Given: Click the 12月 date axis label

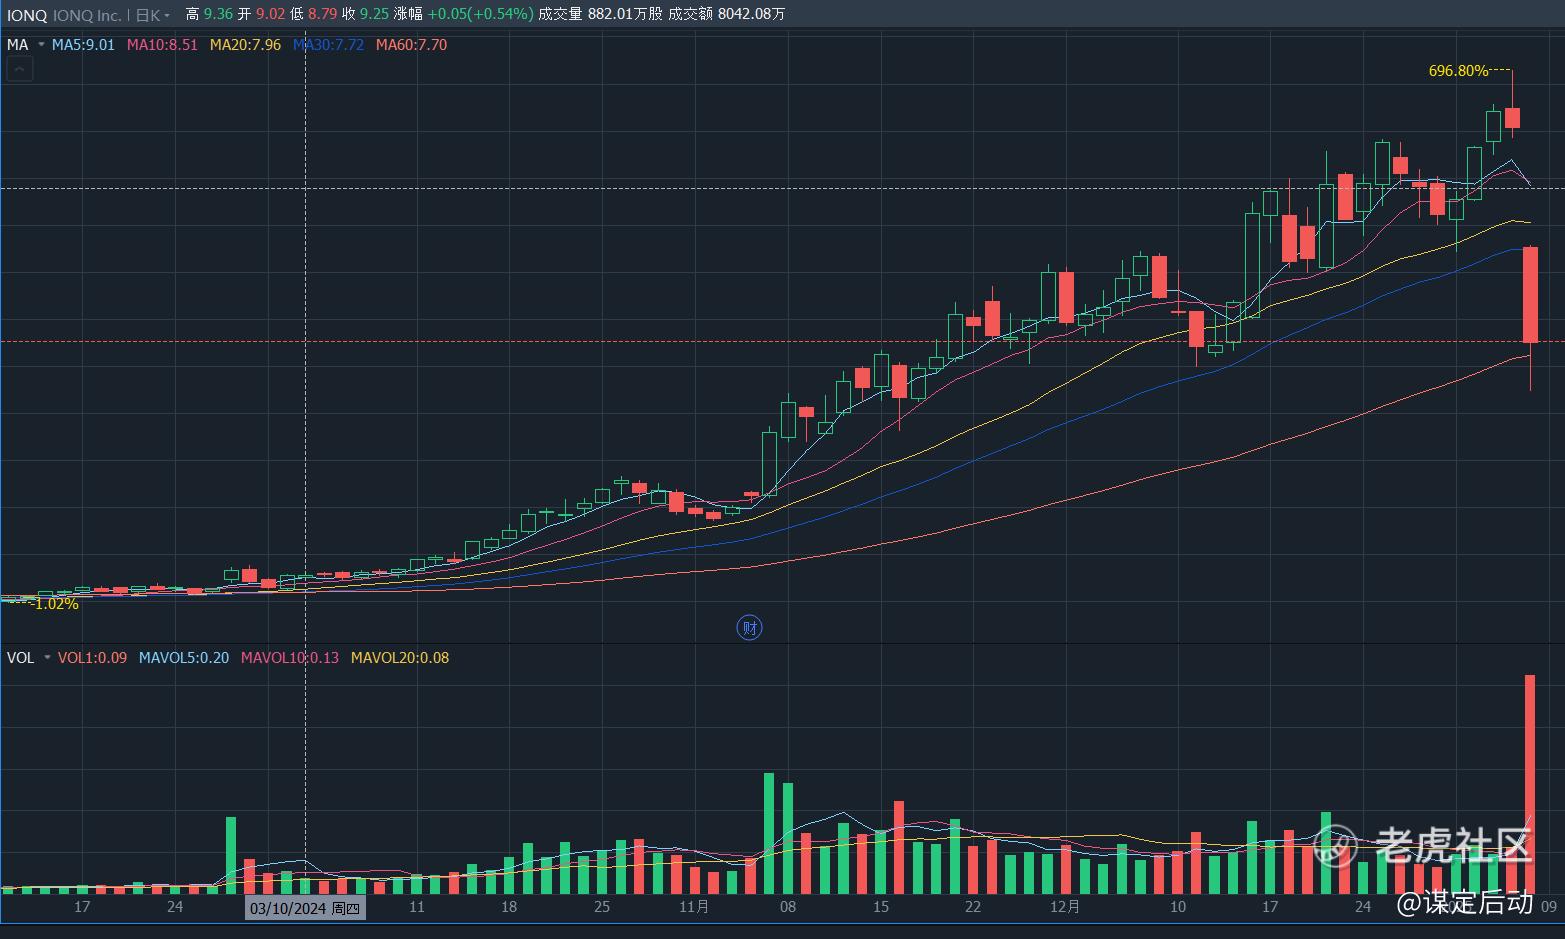Looking at the screenshot, I should tap(1066, 907).
